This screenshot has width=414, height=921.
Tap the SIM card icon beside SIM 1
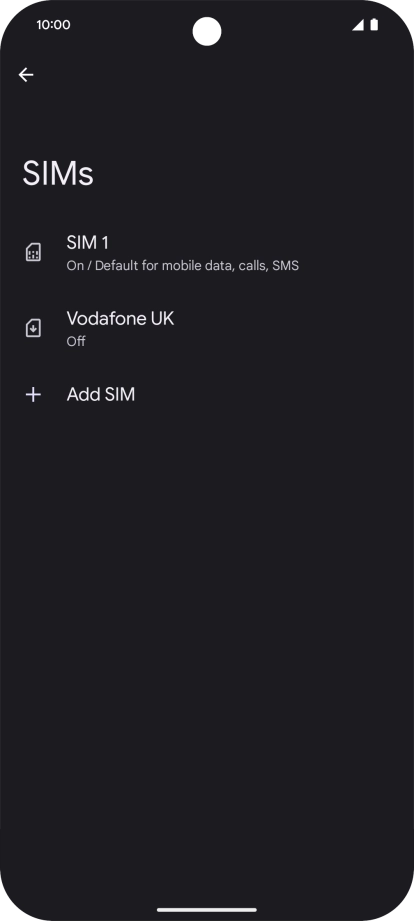tap(33, 253)
